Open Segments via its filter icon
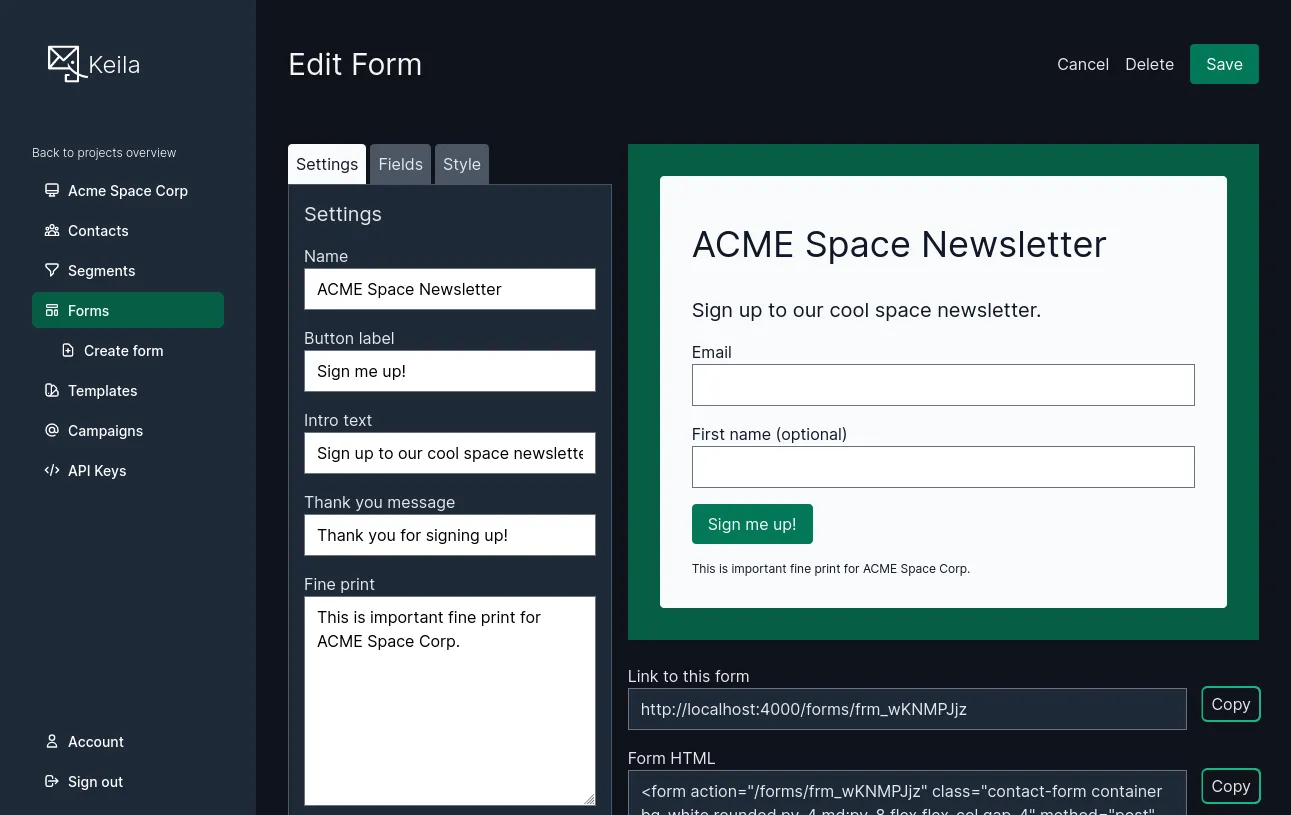This screenshot has width=1291, height=815. coord(52,270)
